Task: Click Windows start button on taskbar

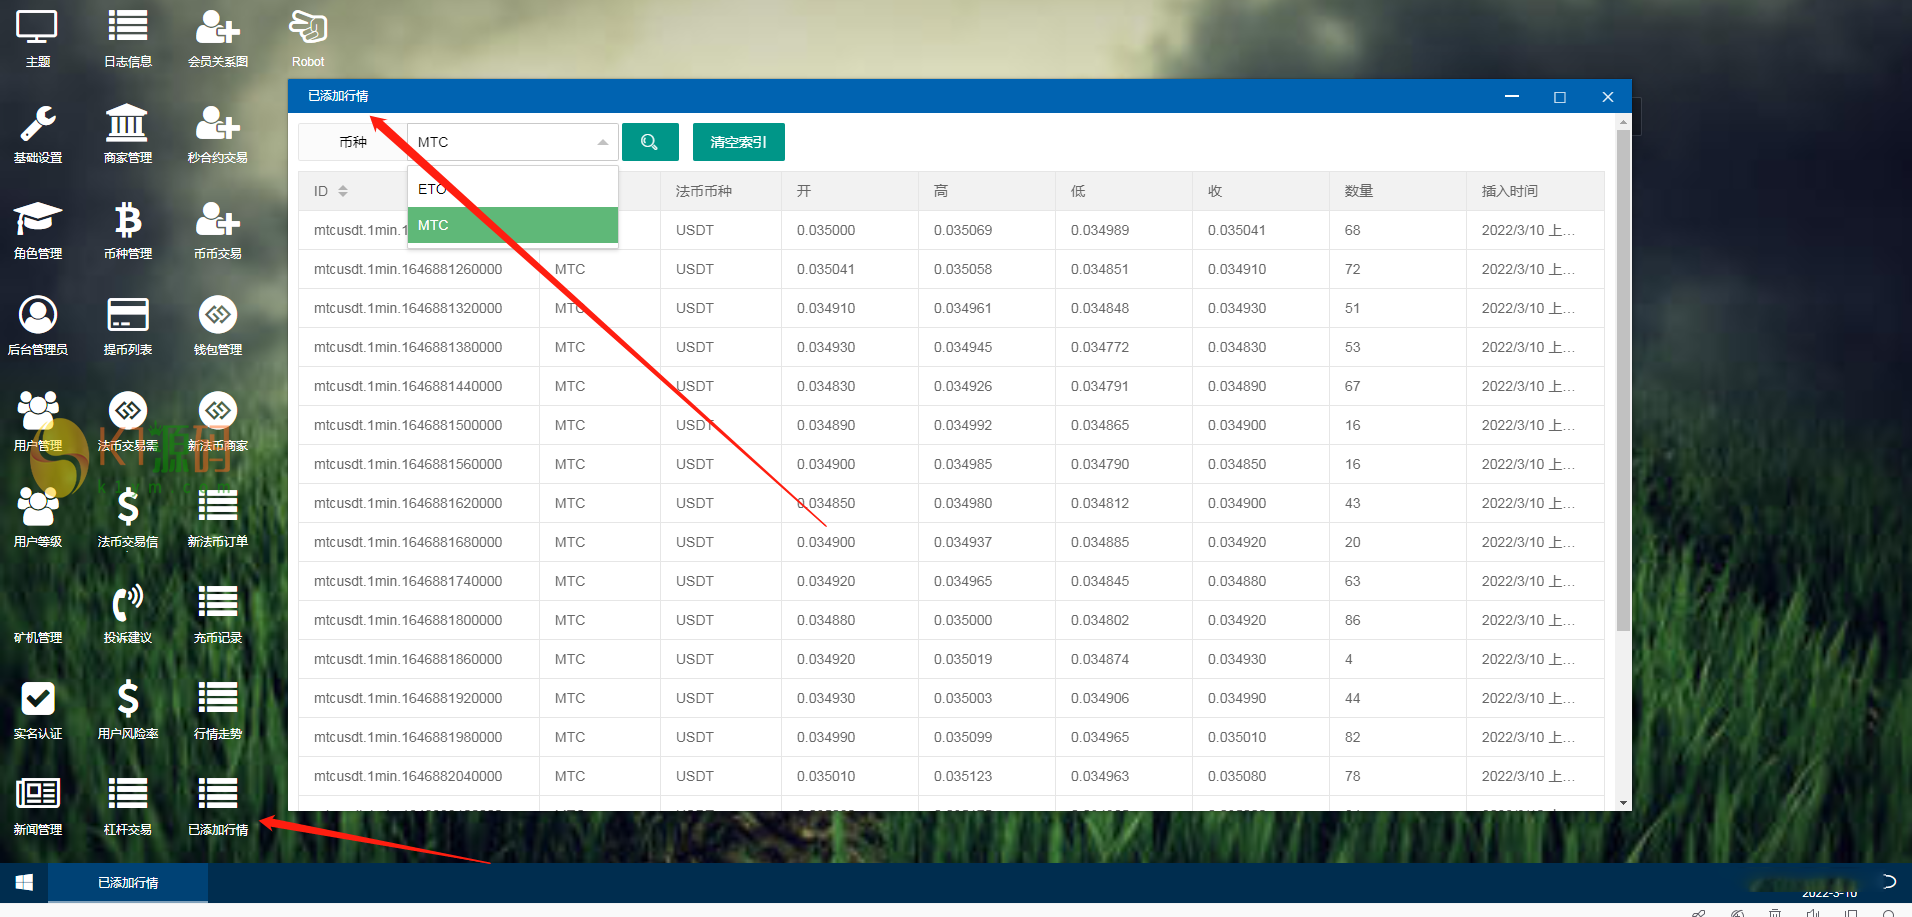Action: [24, 883]
